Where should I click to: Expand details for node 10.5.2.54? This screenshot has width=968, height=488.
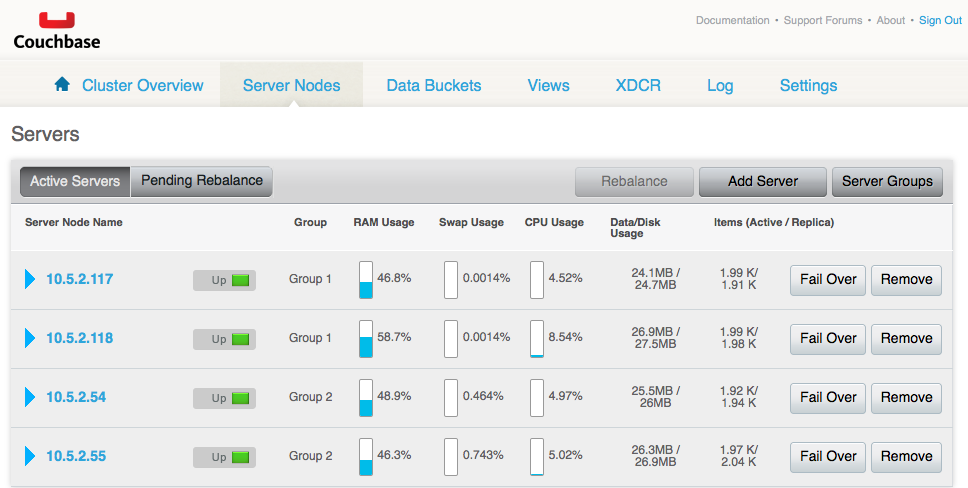pos(30,398)
